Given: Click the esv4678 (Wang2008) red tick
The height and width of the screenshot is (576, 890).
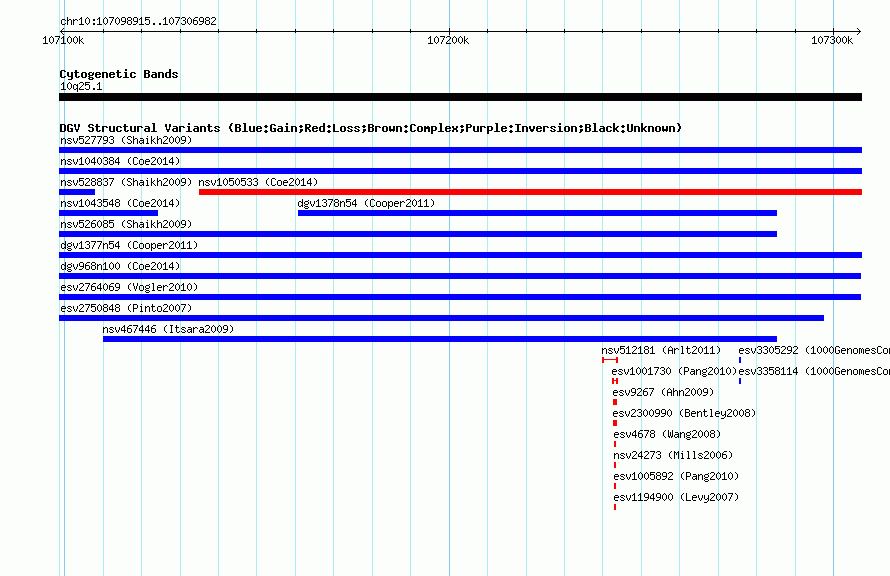Looking at the screenshot, I should click(x=615, y=444).
